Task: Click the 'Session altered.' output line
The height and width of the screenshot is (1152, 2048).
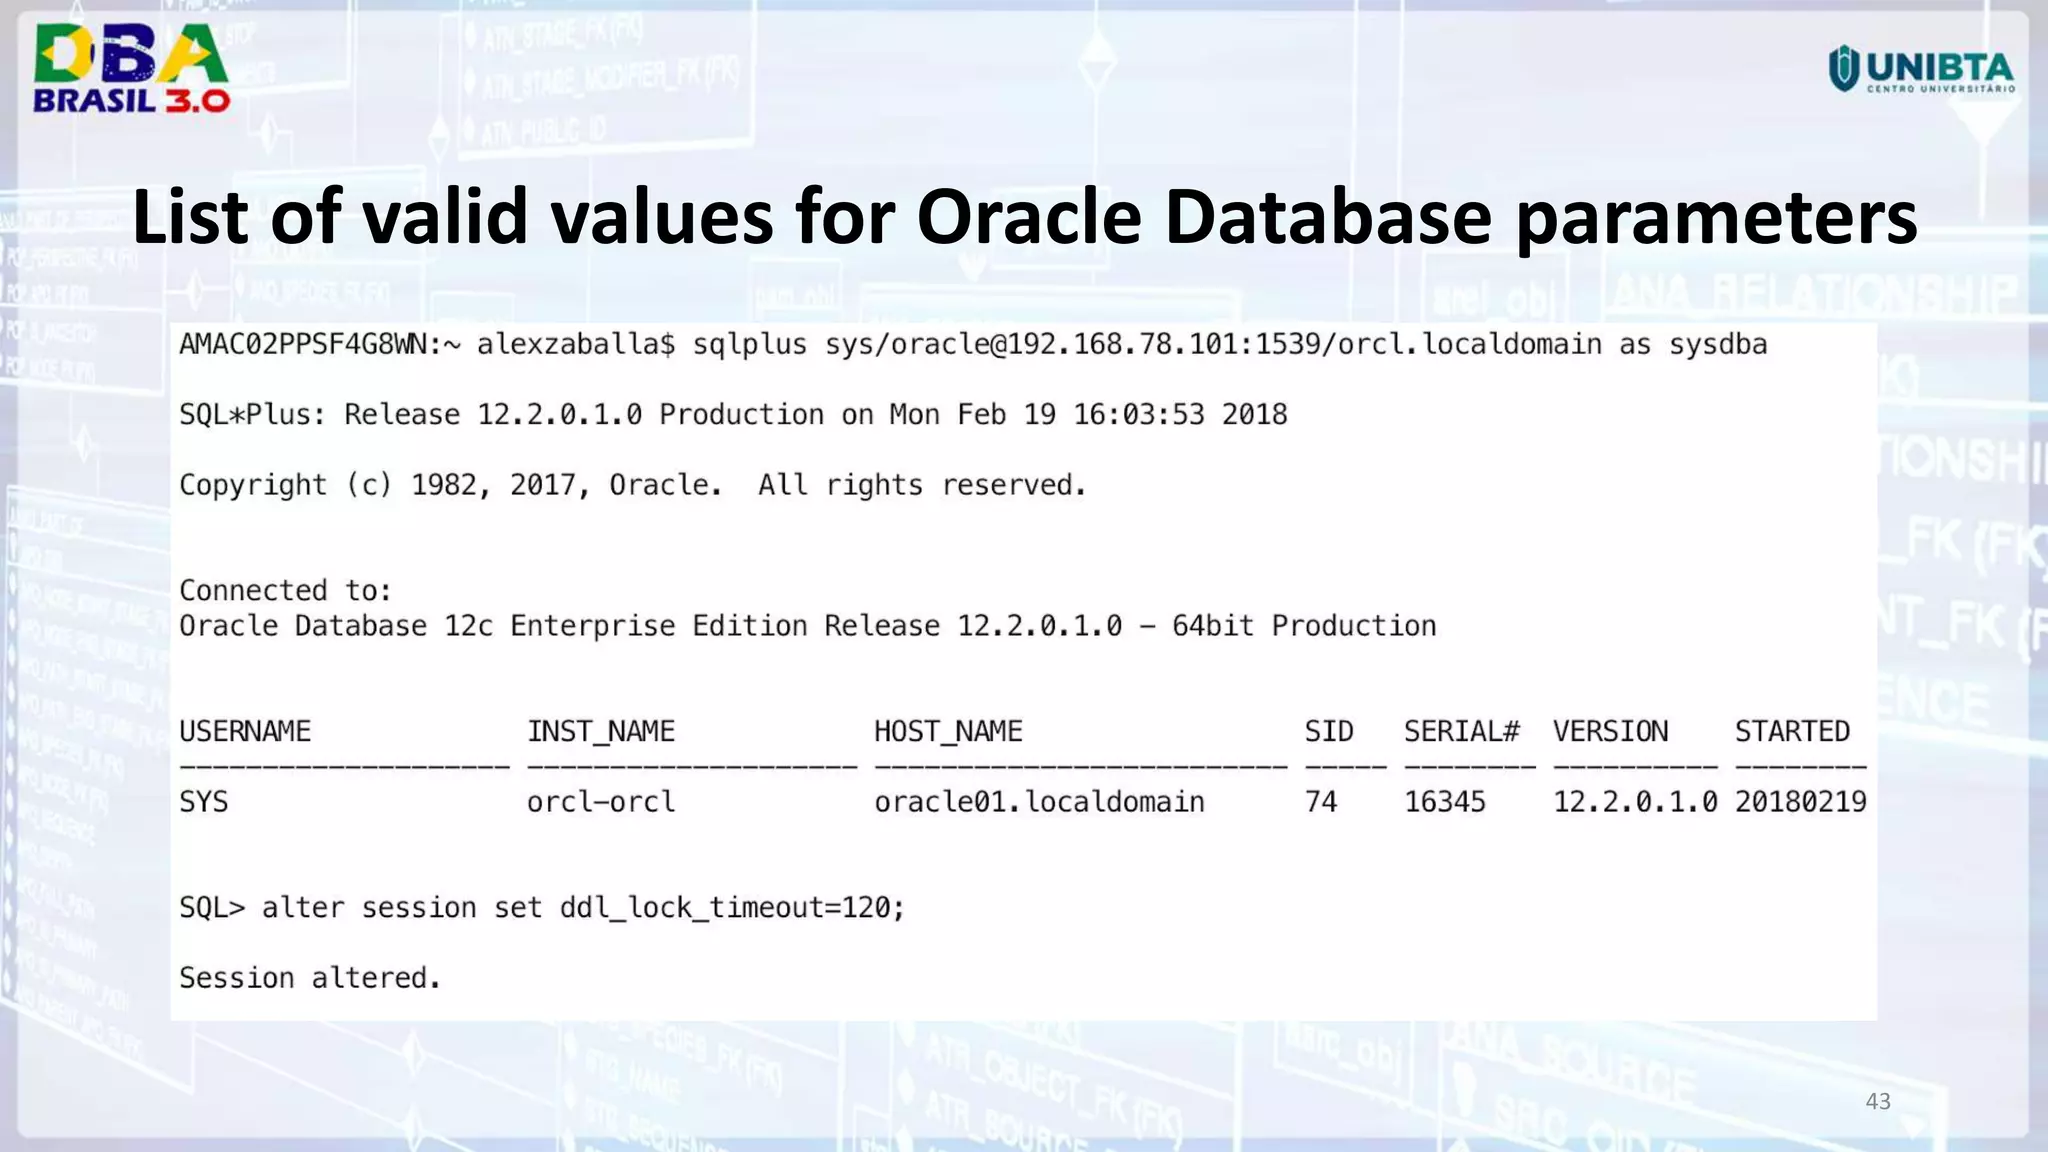Action: (x=310, y=978)
